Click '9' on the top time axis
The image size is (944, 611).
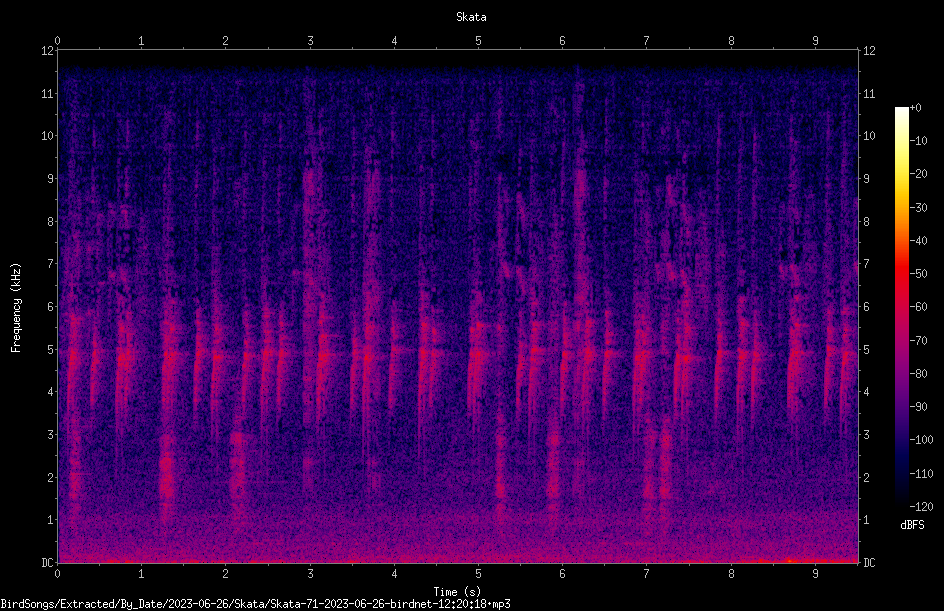815,41
